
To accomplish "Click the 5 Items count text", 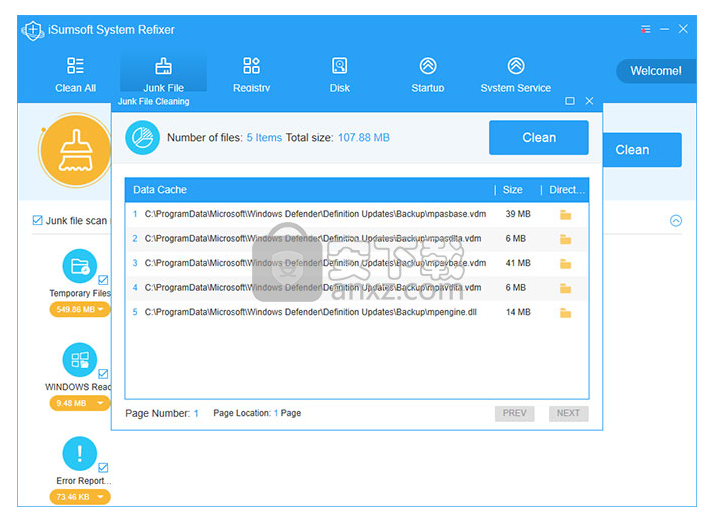I will tap(264, 138).
